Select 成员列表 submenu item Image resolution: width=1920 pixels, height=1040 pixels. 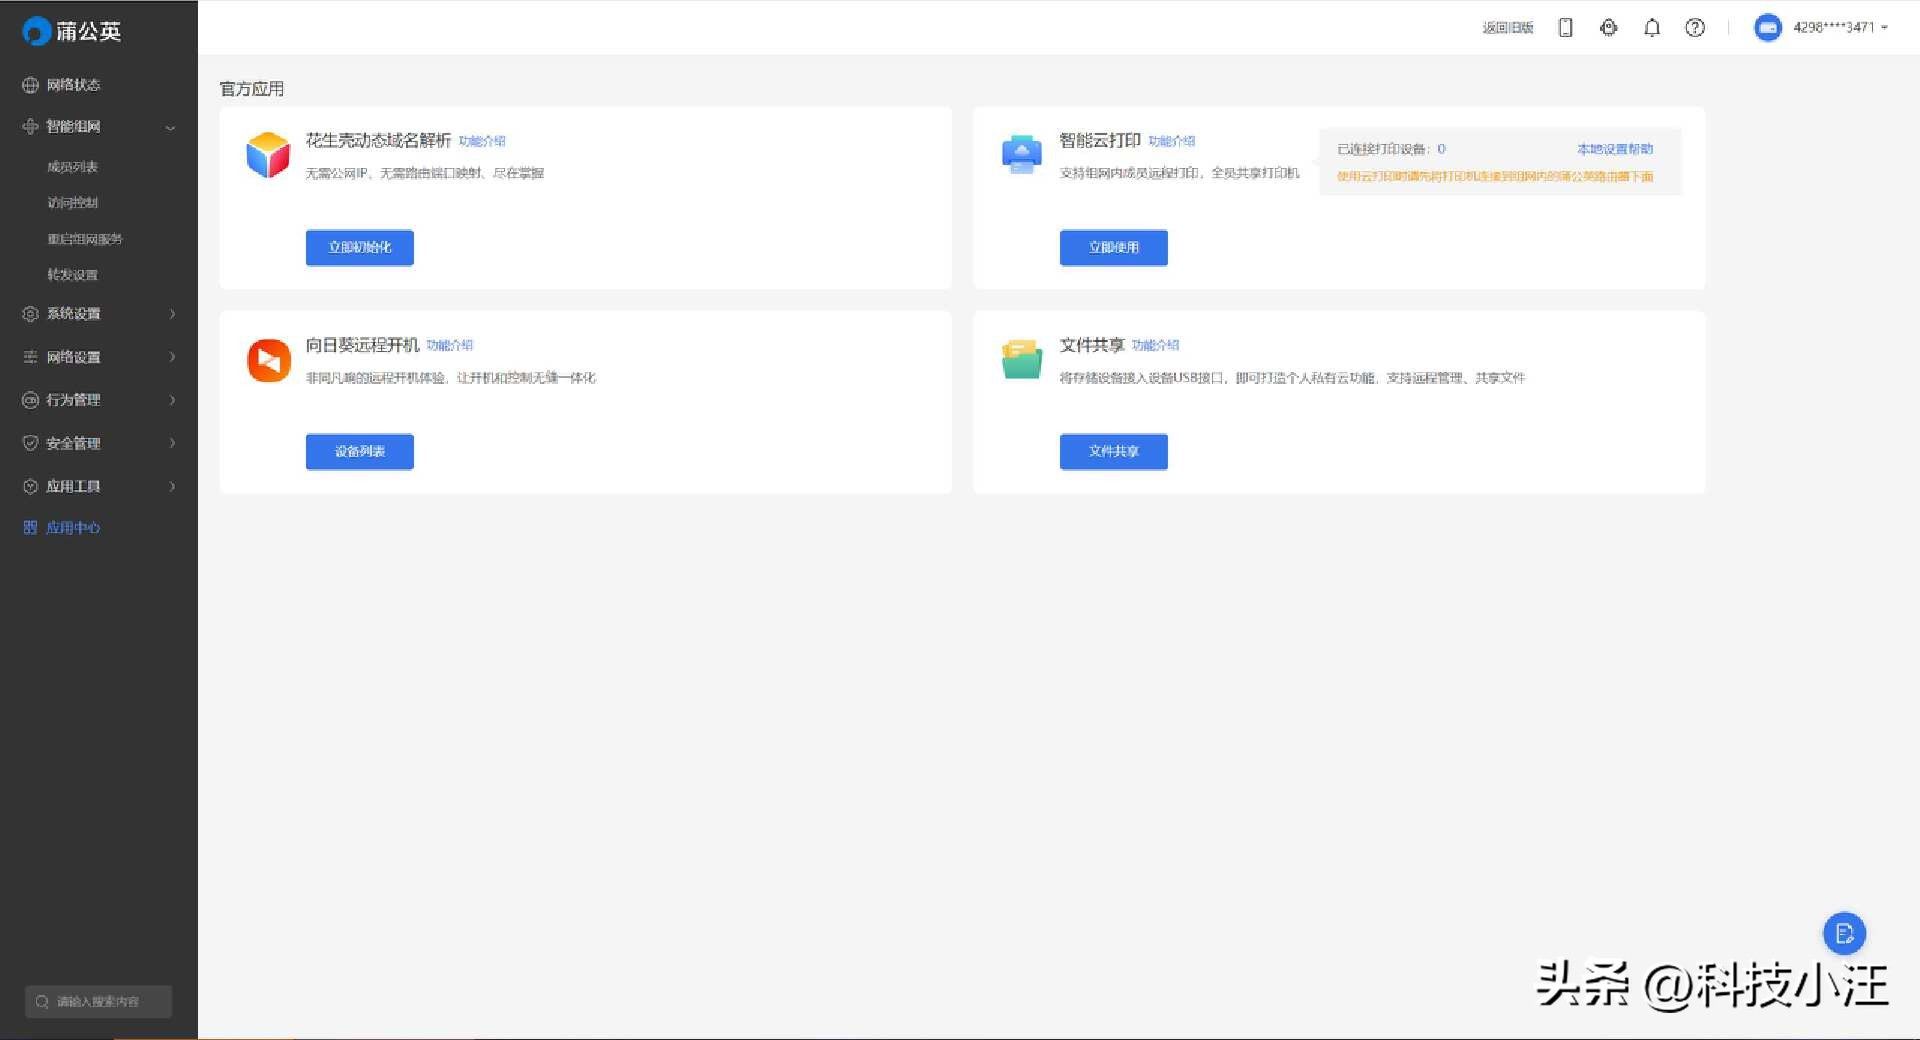click(x=72, y=167)
